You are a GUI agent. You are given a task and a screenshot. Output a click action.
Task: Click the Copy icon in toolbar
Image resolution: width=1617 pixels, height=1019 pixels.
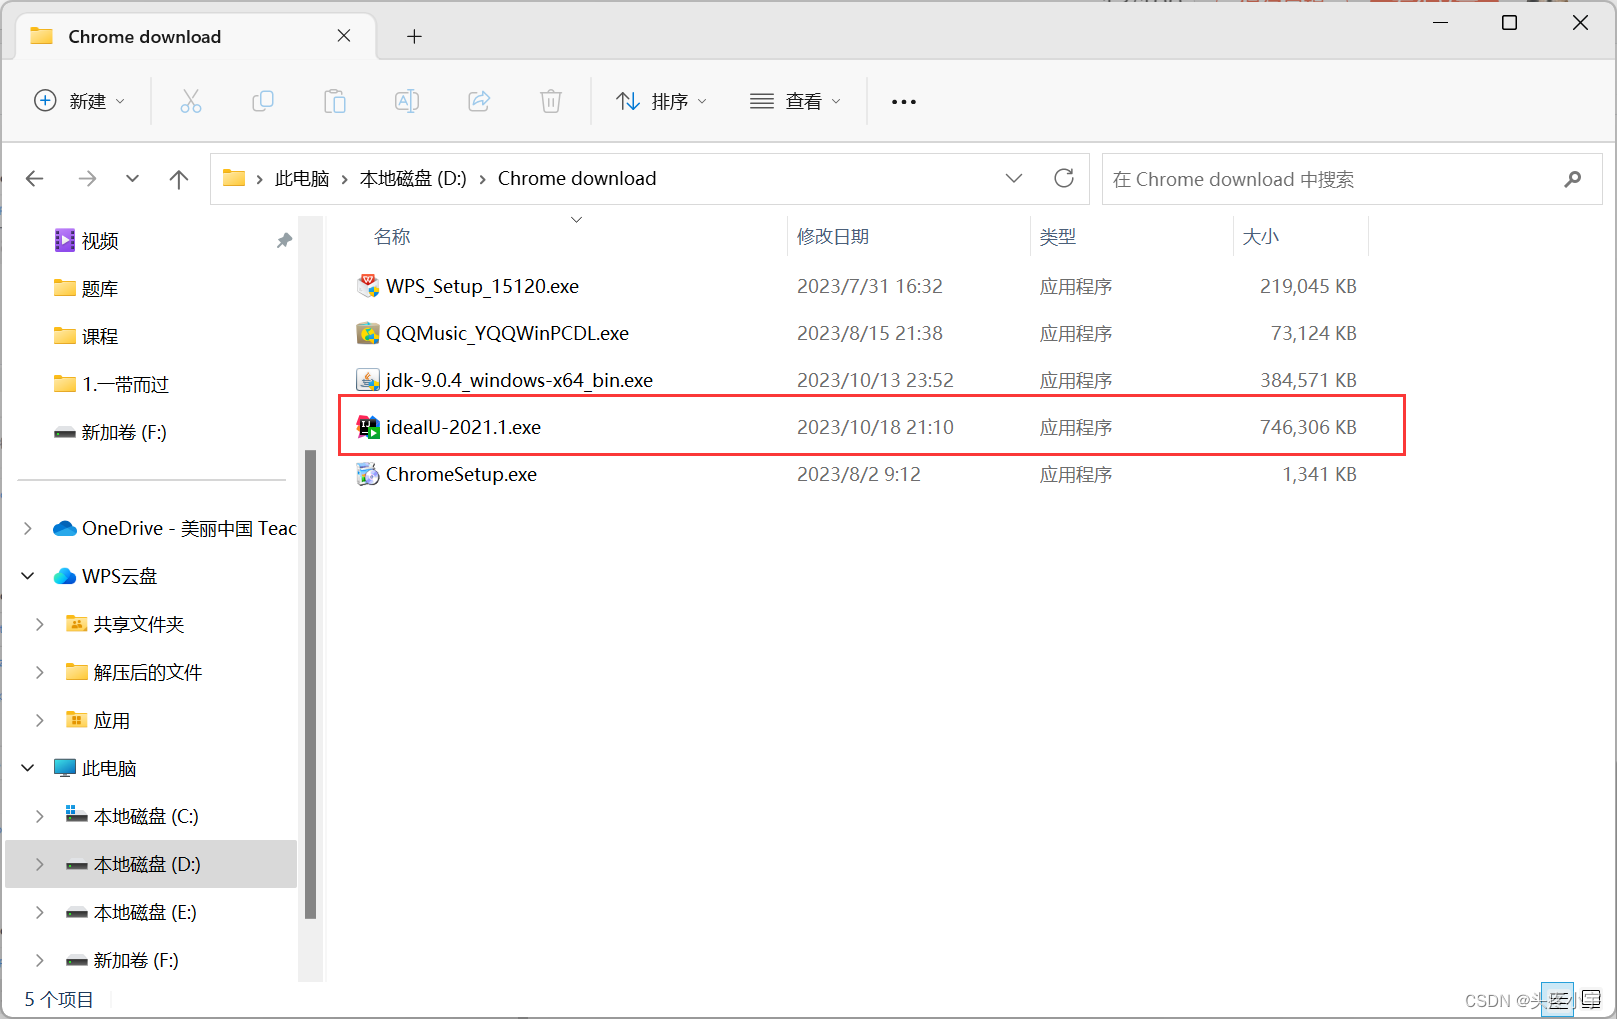[x=263, y=101]
